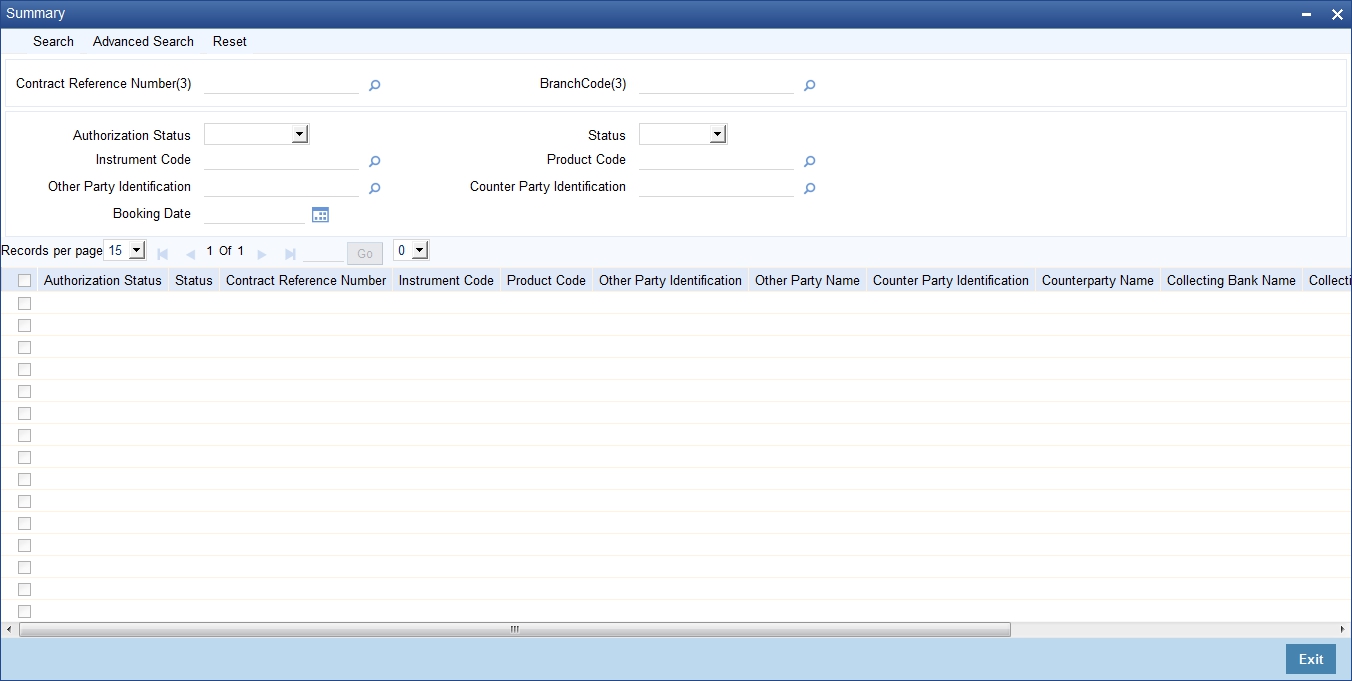Go to first page of records
1352x681 pixels.
click(x=162, y=254)
